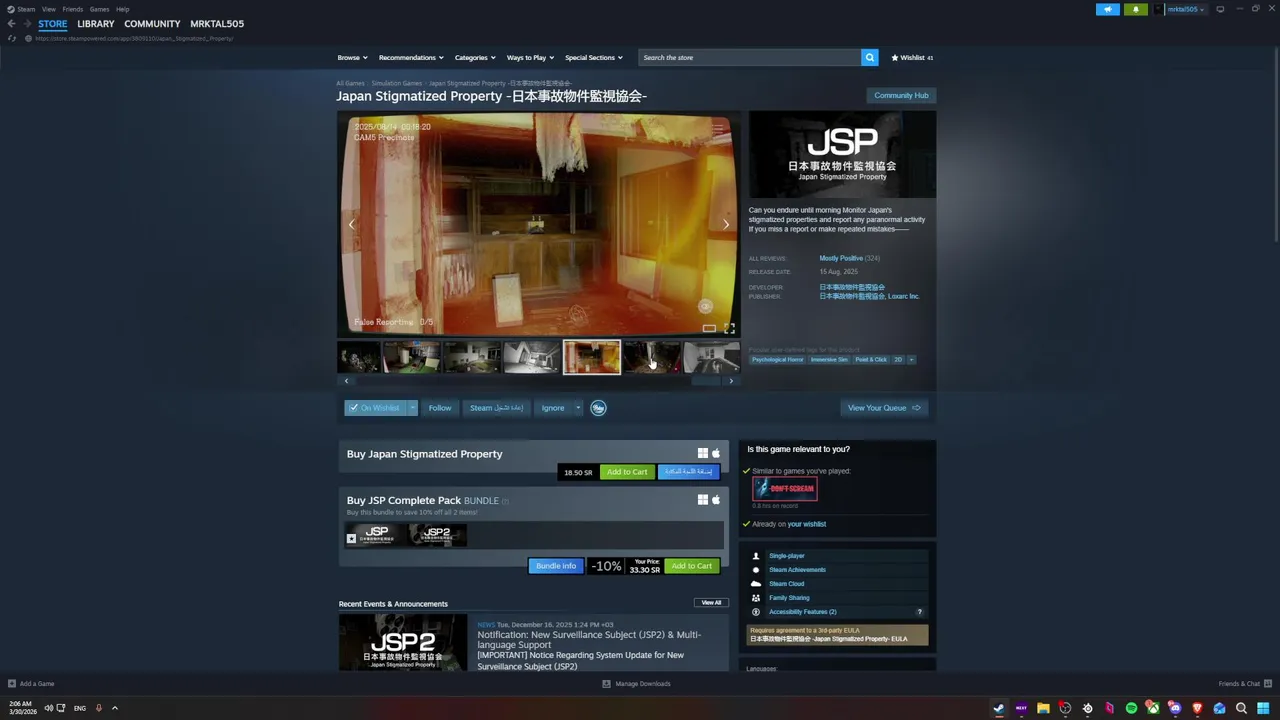The image size is (1280, 720).
Task: Open the Mostly Positive reviews link
Action: pos(841,258)
